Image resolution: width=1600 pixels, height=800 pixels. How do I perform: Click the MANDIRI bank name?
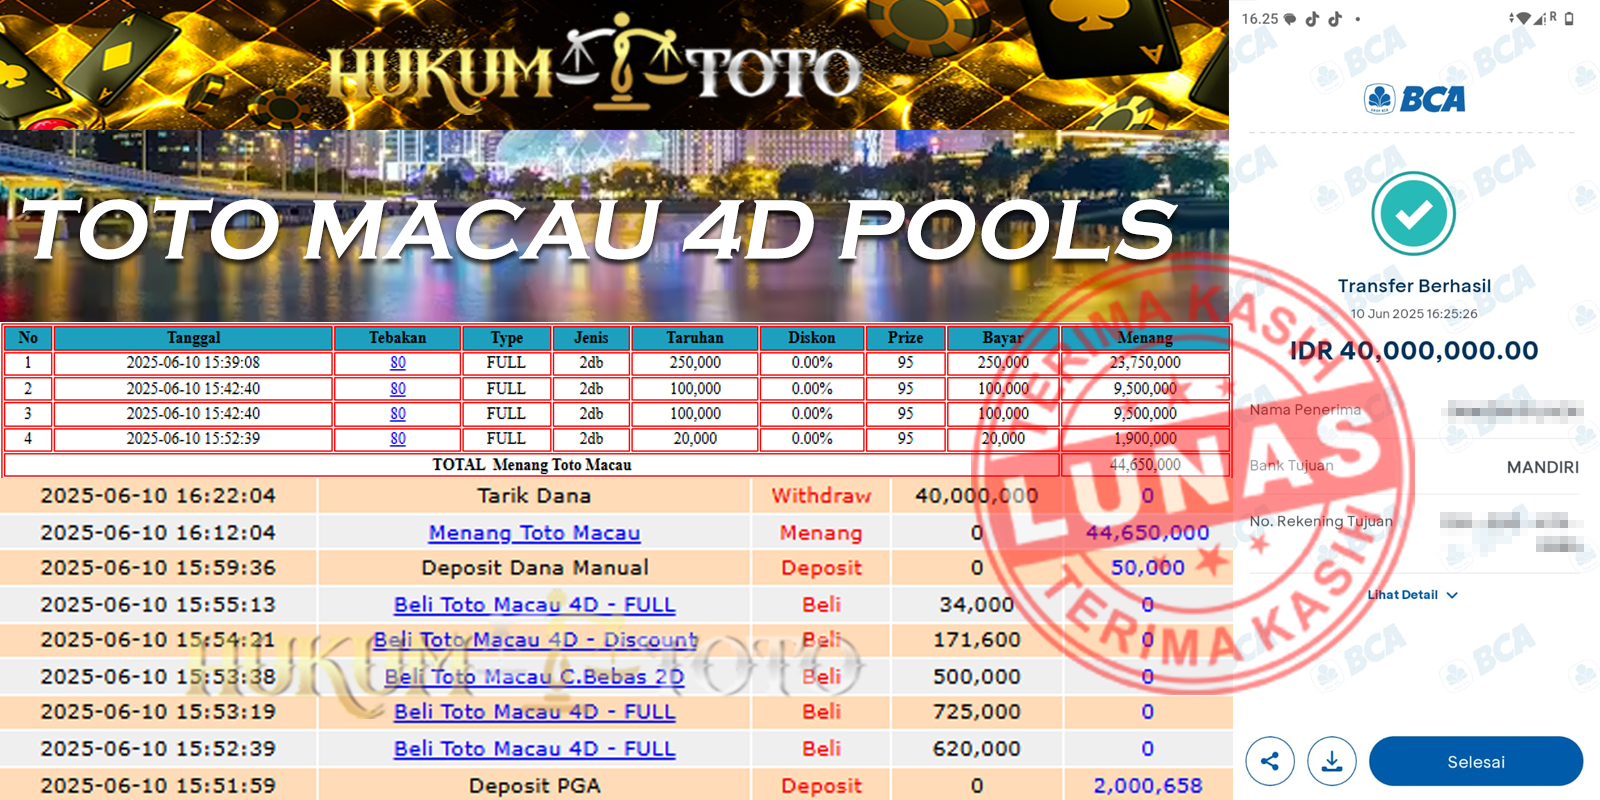(x=1543, y=467)
